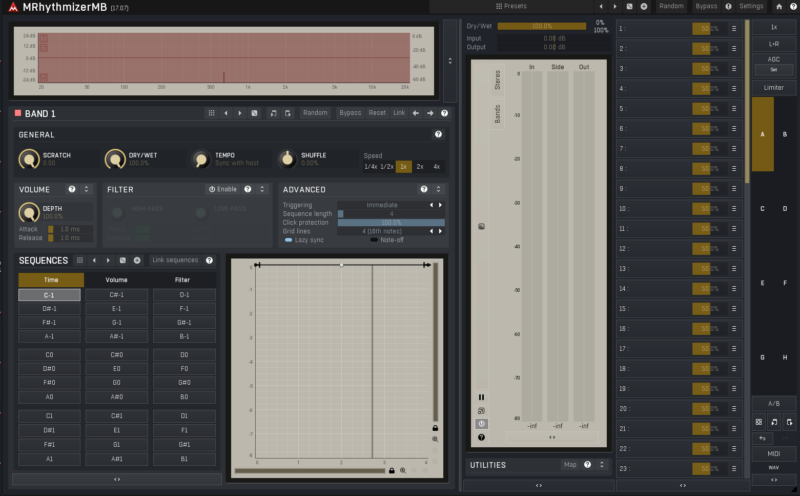The width and height of the screenshot is (800, 496).
Task: Select the C#0 sequence cell
Action: tap(117, 355)
